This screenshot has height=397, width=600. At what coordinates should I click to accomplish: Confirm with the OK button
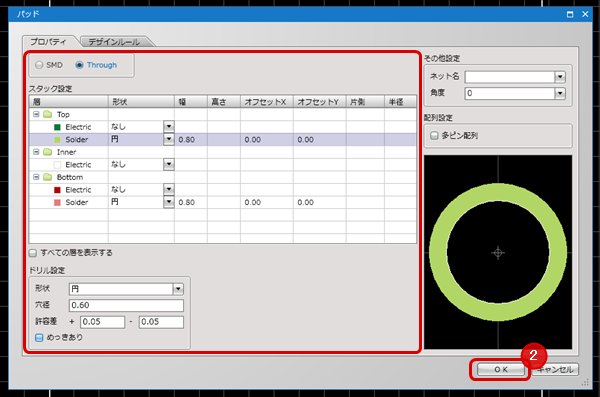tap(501, 369)
